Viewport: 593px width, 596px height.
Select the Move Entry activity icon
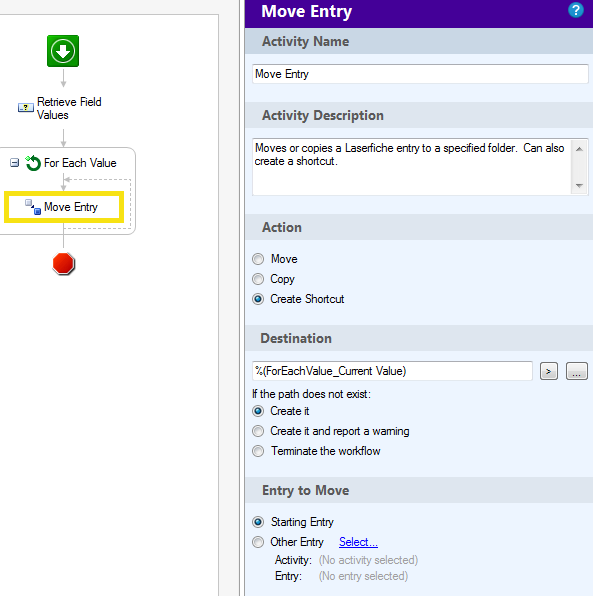pos(33,207)
